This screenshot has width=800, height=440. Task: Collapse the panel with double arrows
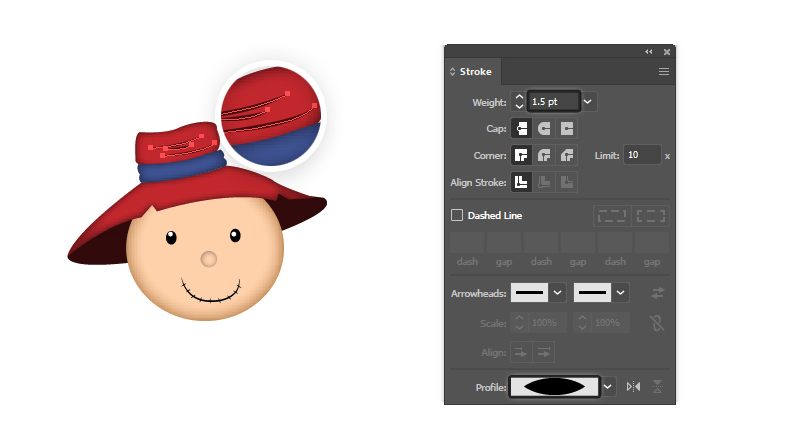(x=648, y=51)
